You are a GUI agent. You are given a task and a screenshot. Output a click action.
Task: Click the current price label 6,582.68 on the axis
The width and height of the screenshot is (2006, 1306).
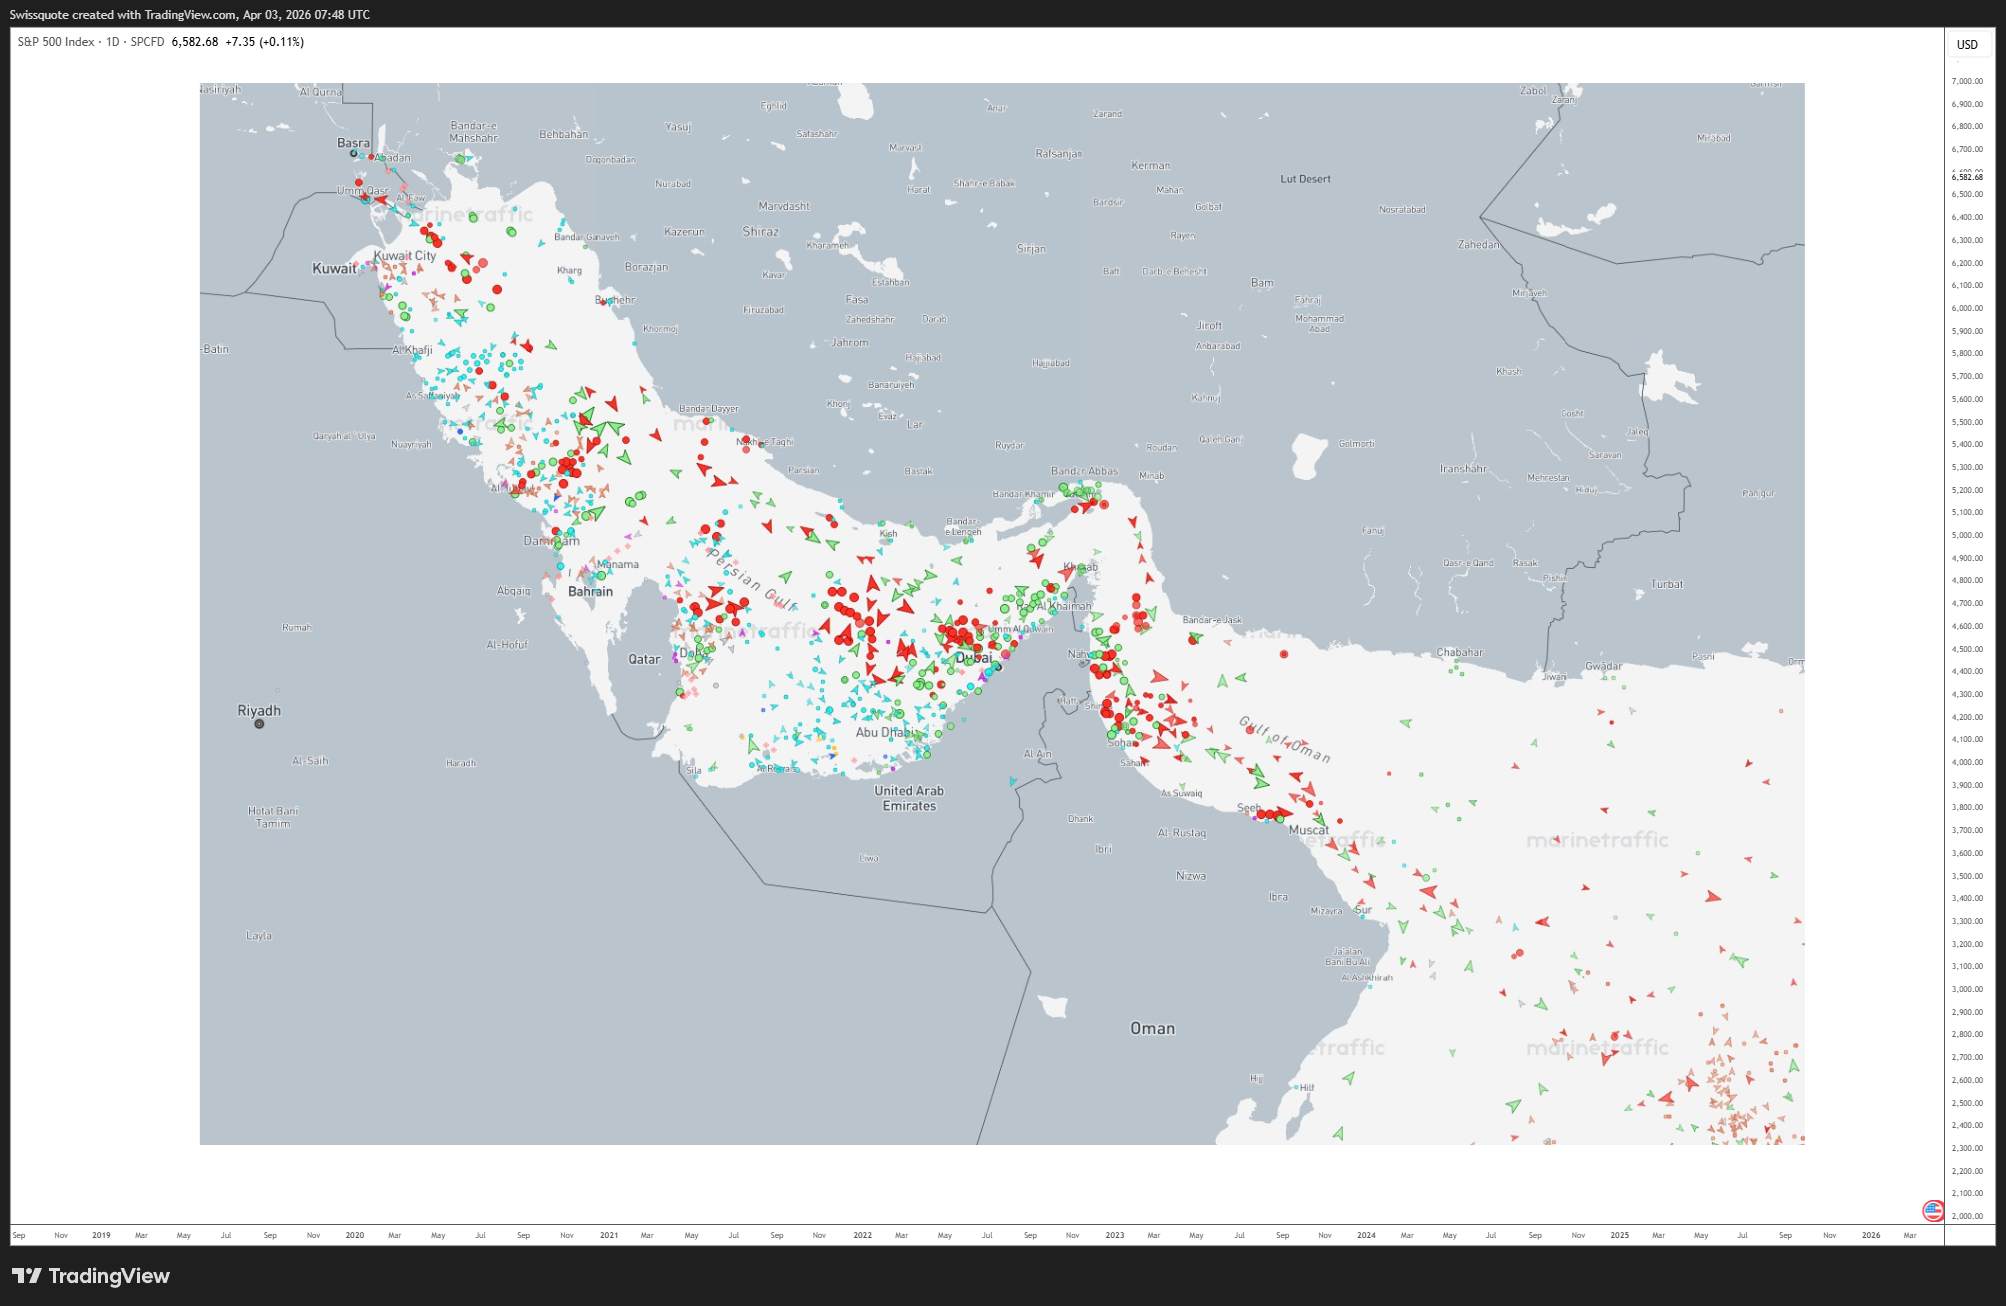pyautogui.click(x=1966, y=177)
